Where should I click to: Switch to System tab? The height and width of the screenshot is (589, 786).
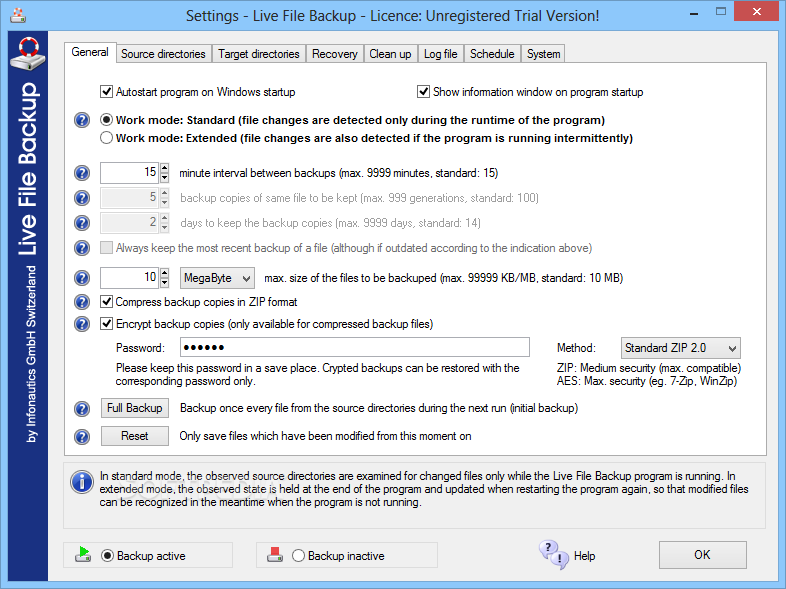[x=543, y=54]
